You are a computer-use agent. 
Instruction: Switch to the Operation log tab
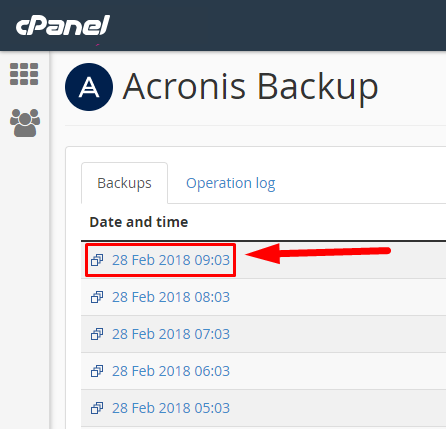pos(231,183)
